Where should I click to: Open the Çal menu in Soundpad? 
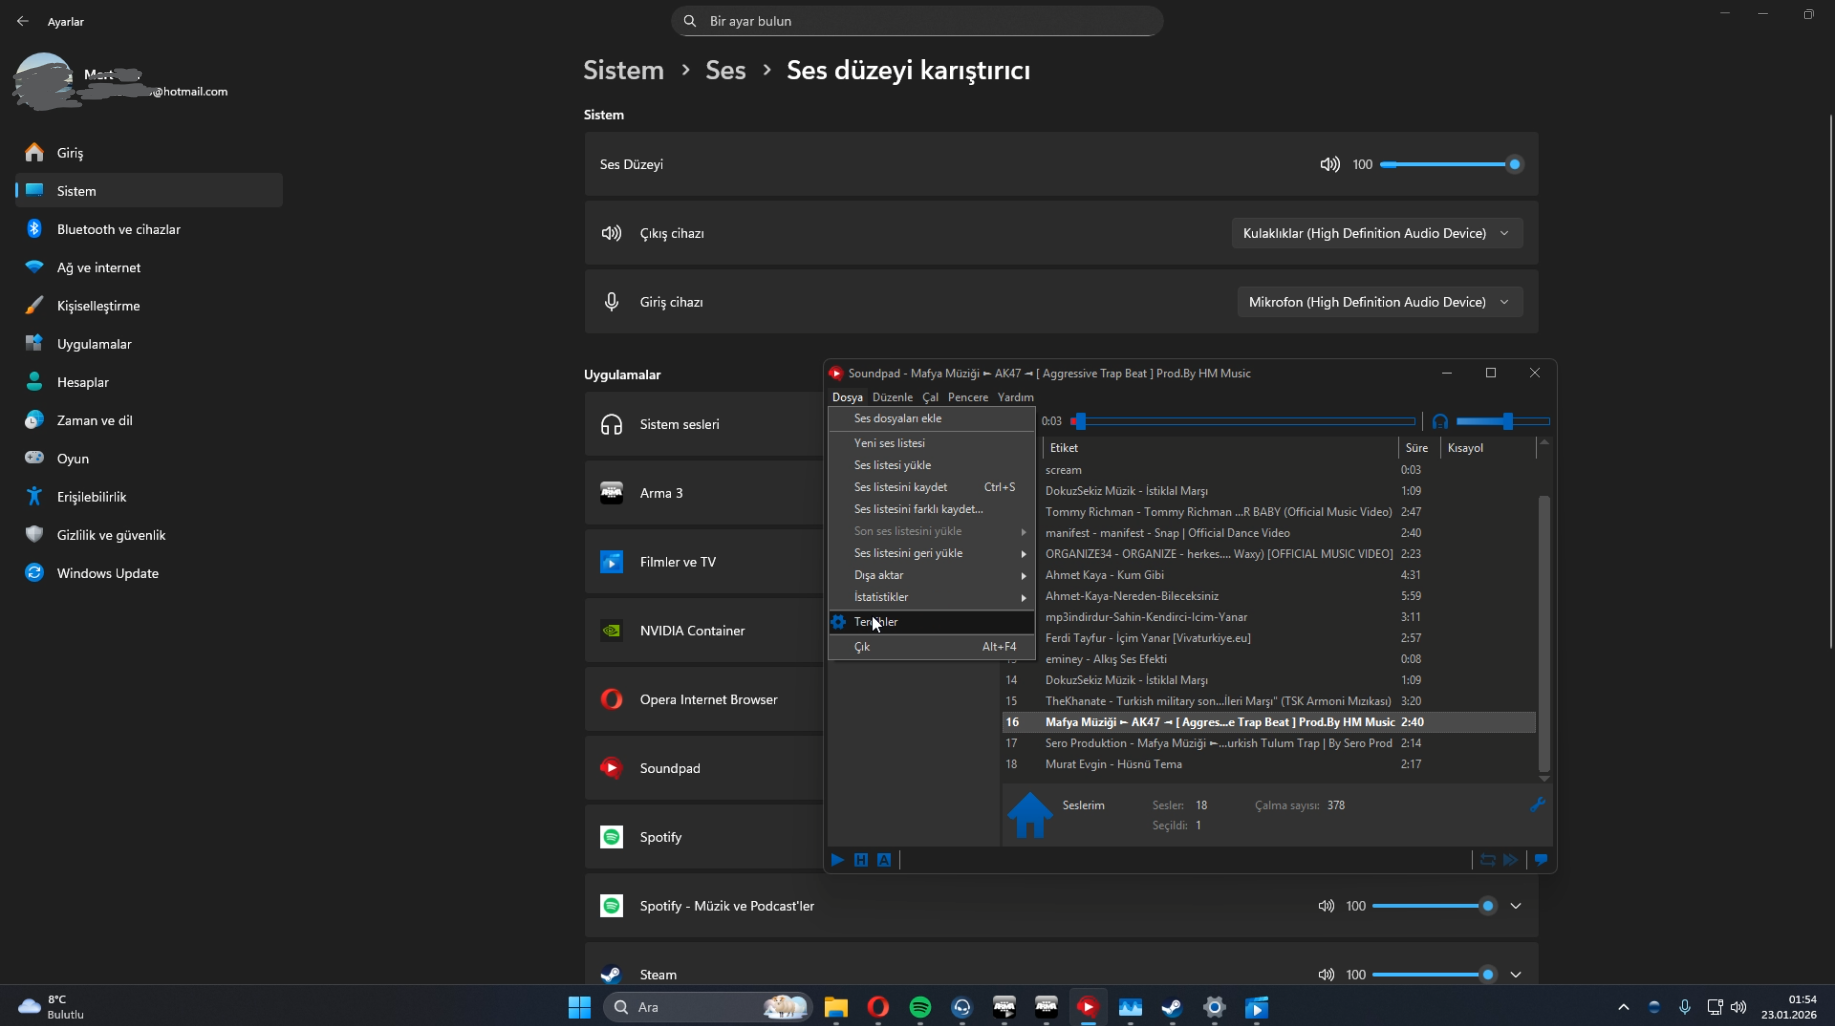coord(930,397)
